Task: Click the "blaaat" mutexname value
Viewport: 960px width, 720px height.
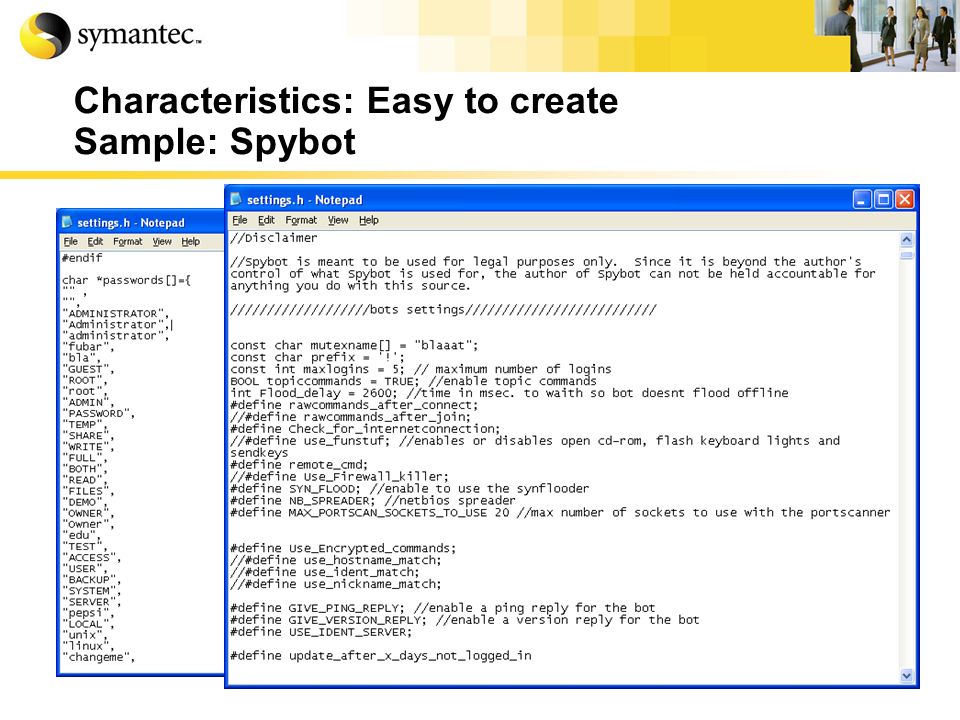Action: (x=442, y=345)
